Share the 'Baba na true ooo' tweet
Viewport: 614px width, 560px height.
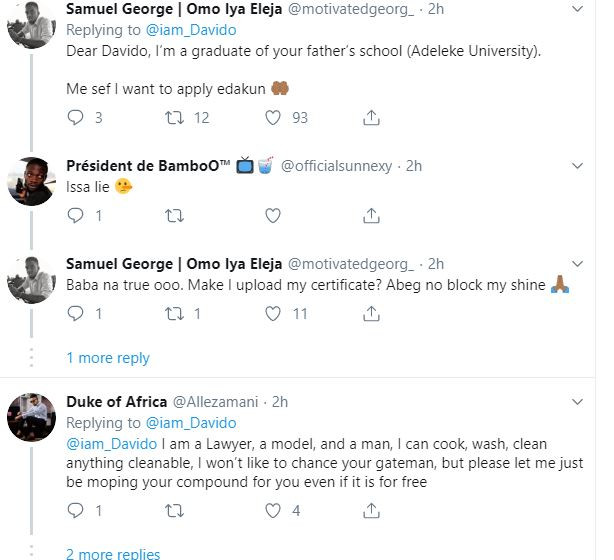pyautogui.click(x=371, y=314)
